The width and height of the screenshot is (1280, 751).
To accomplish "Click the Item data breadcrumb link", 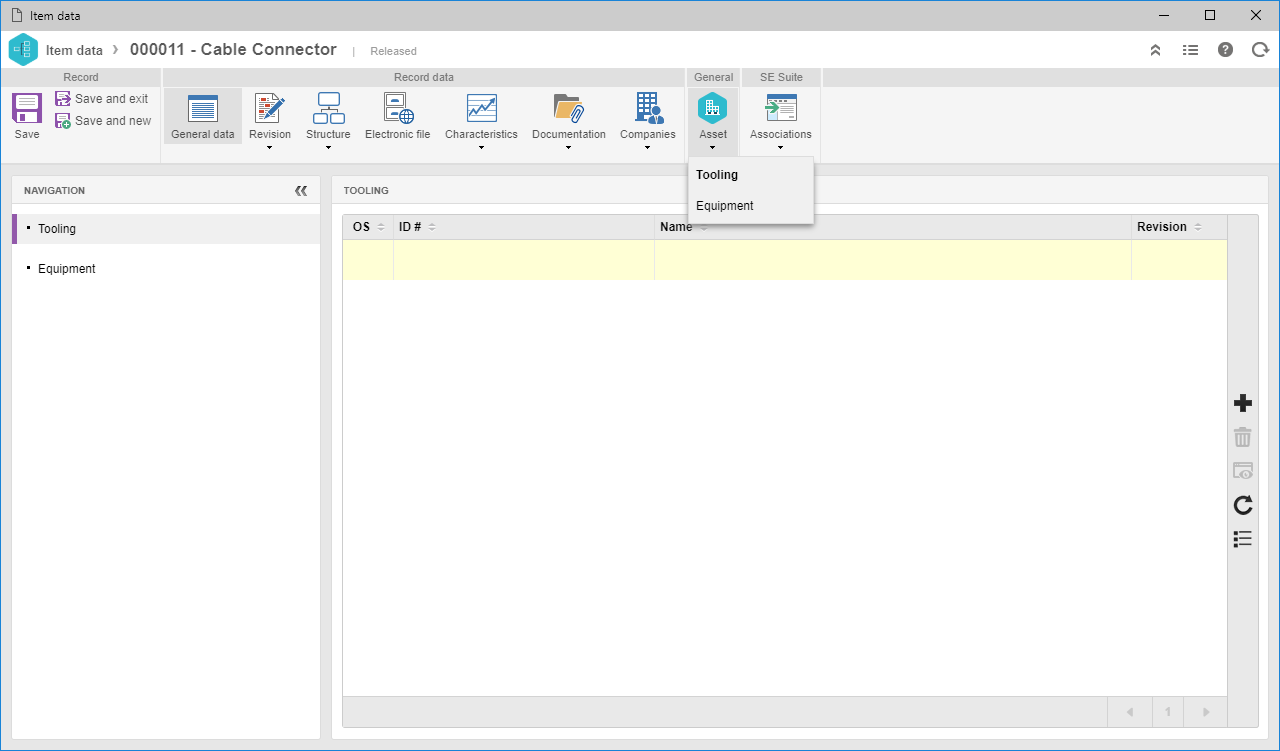I will [x=74, y=50].
